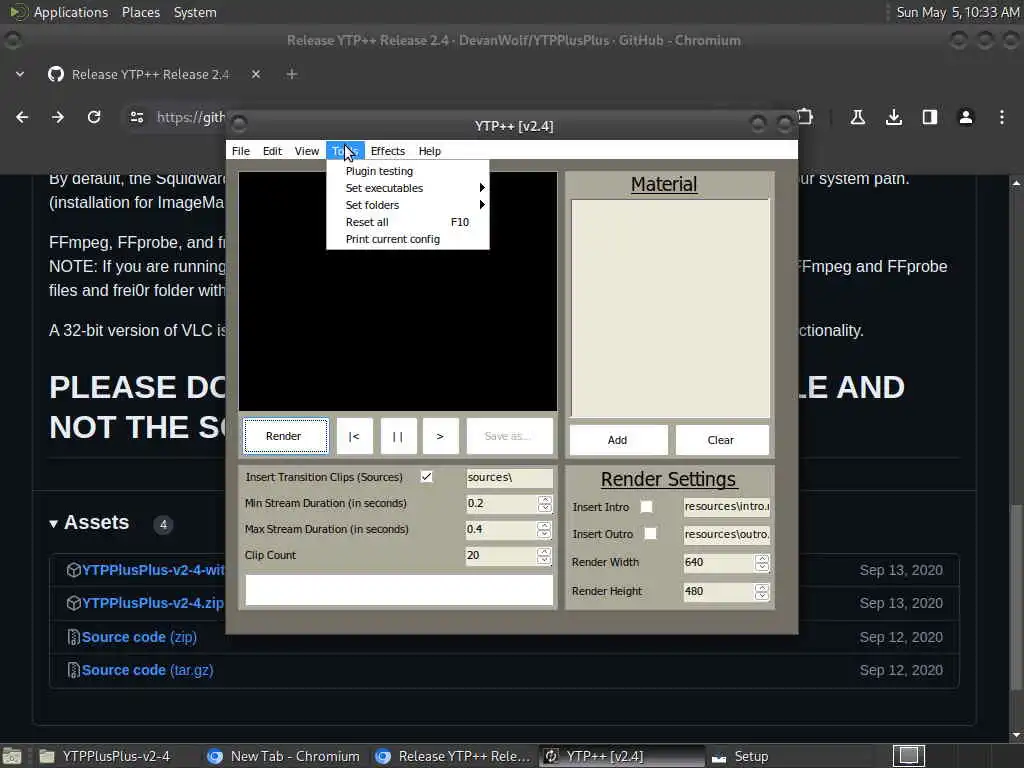This screenshot has width=1024, height=768.
Task: Click Clear under Material list
Action: (x=722, y=440)
